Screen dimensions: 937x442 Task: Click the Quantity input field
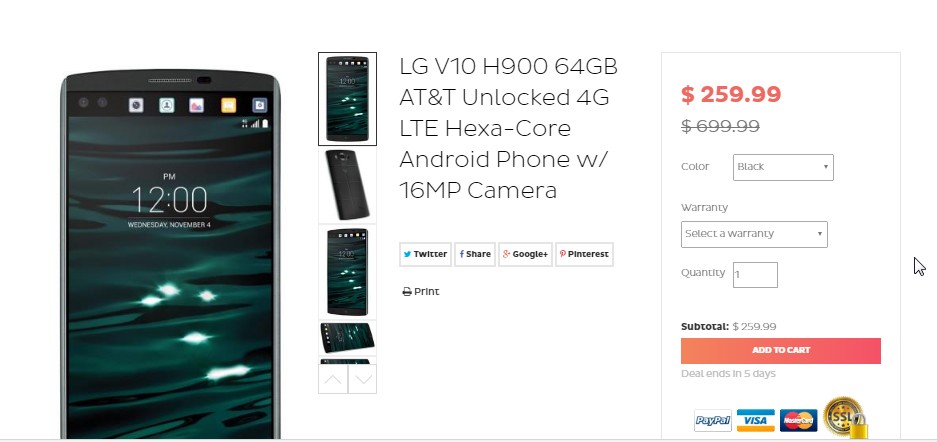[x=755, y=275]
